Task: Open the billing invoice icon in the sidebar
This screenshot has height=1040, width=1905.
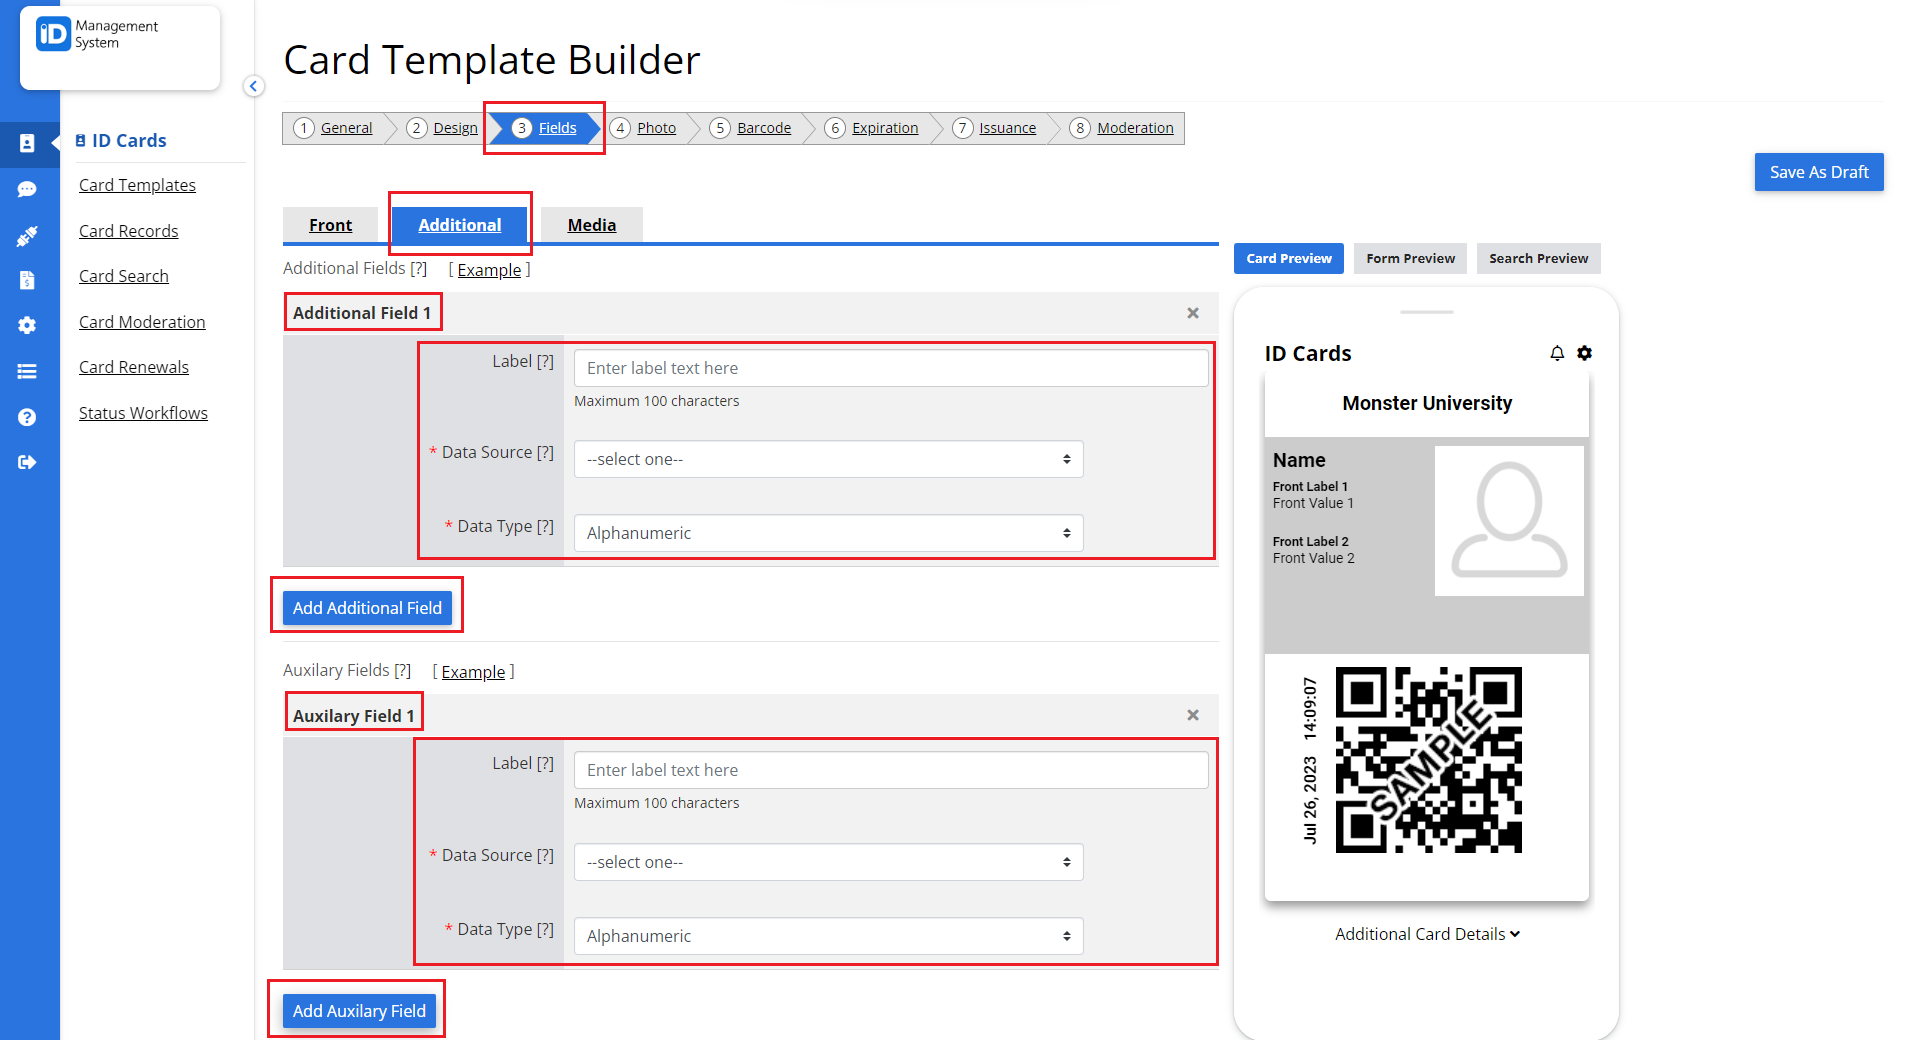Action: pos(29,280)
